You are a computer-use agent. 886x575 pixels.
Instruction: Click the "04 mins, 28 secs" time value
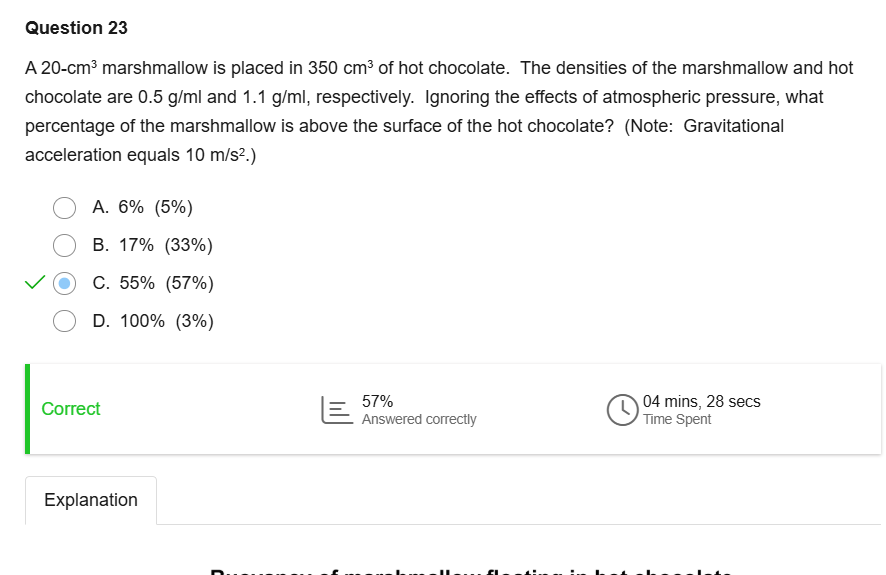point(702,401)
